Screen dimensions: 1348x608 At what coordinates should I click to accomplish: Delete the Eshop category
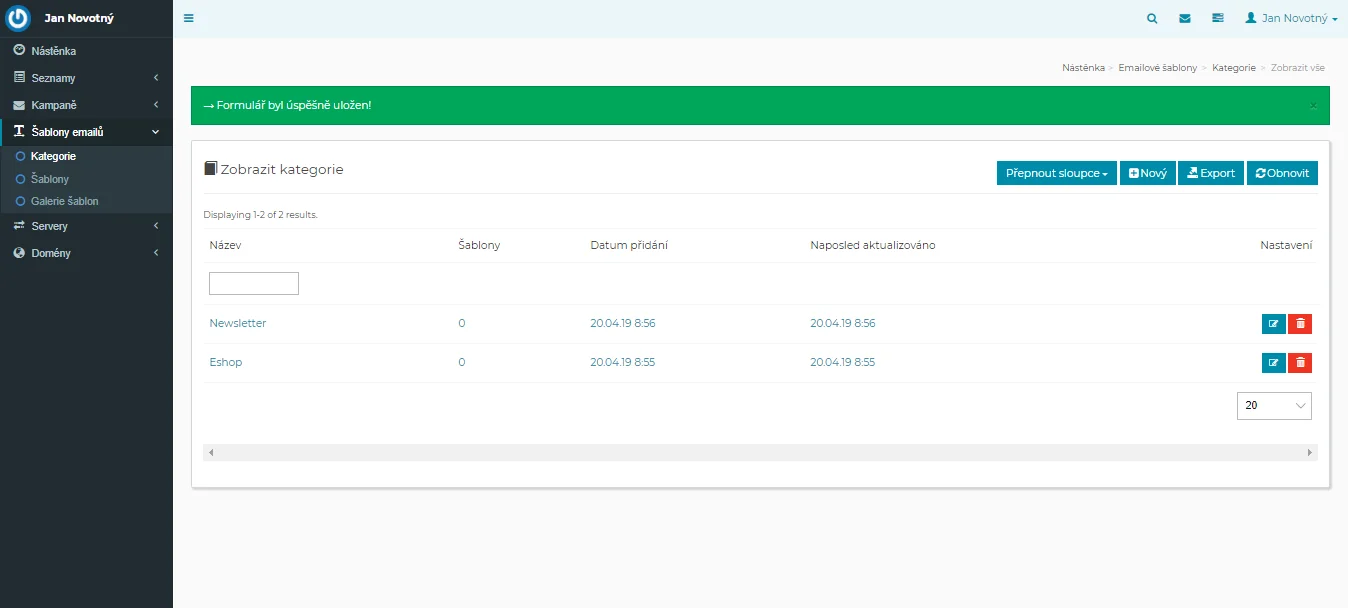point(1300,362)
